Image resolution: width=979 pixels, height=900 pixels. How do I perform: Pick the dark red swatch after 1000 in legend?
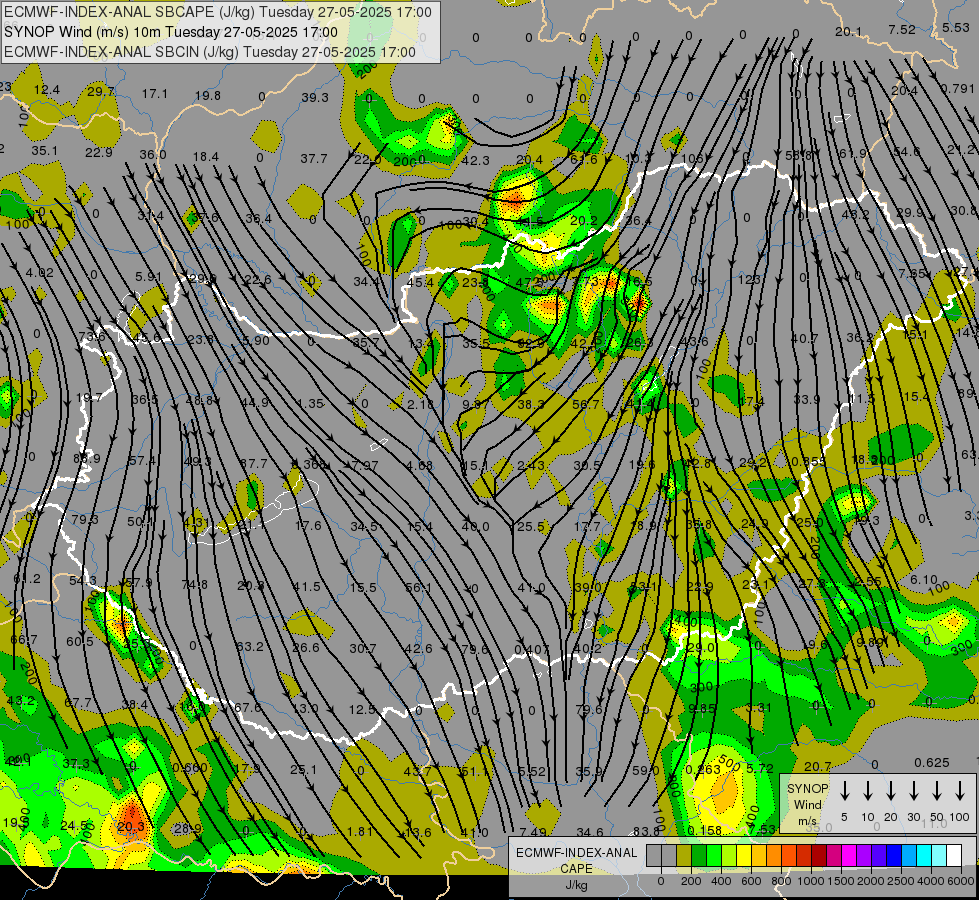point(819,855)
